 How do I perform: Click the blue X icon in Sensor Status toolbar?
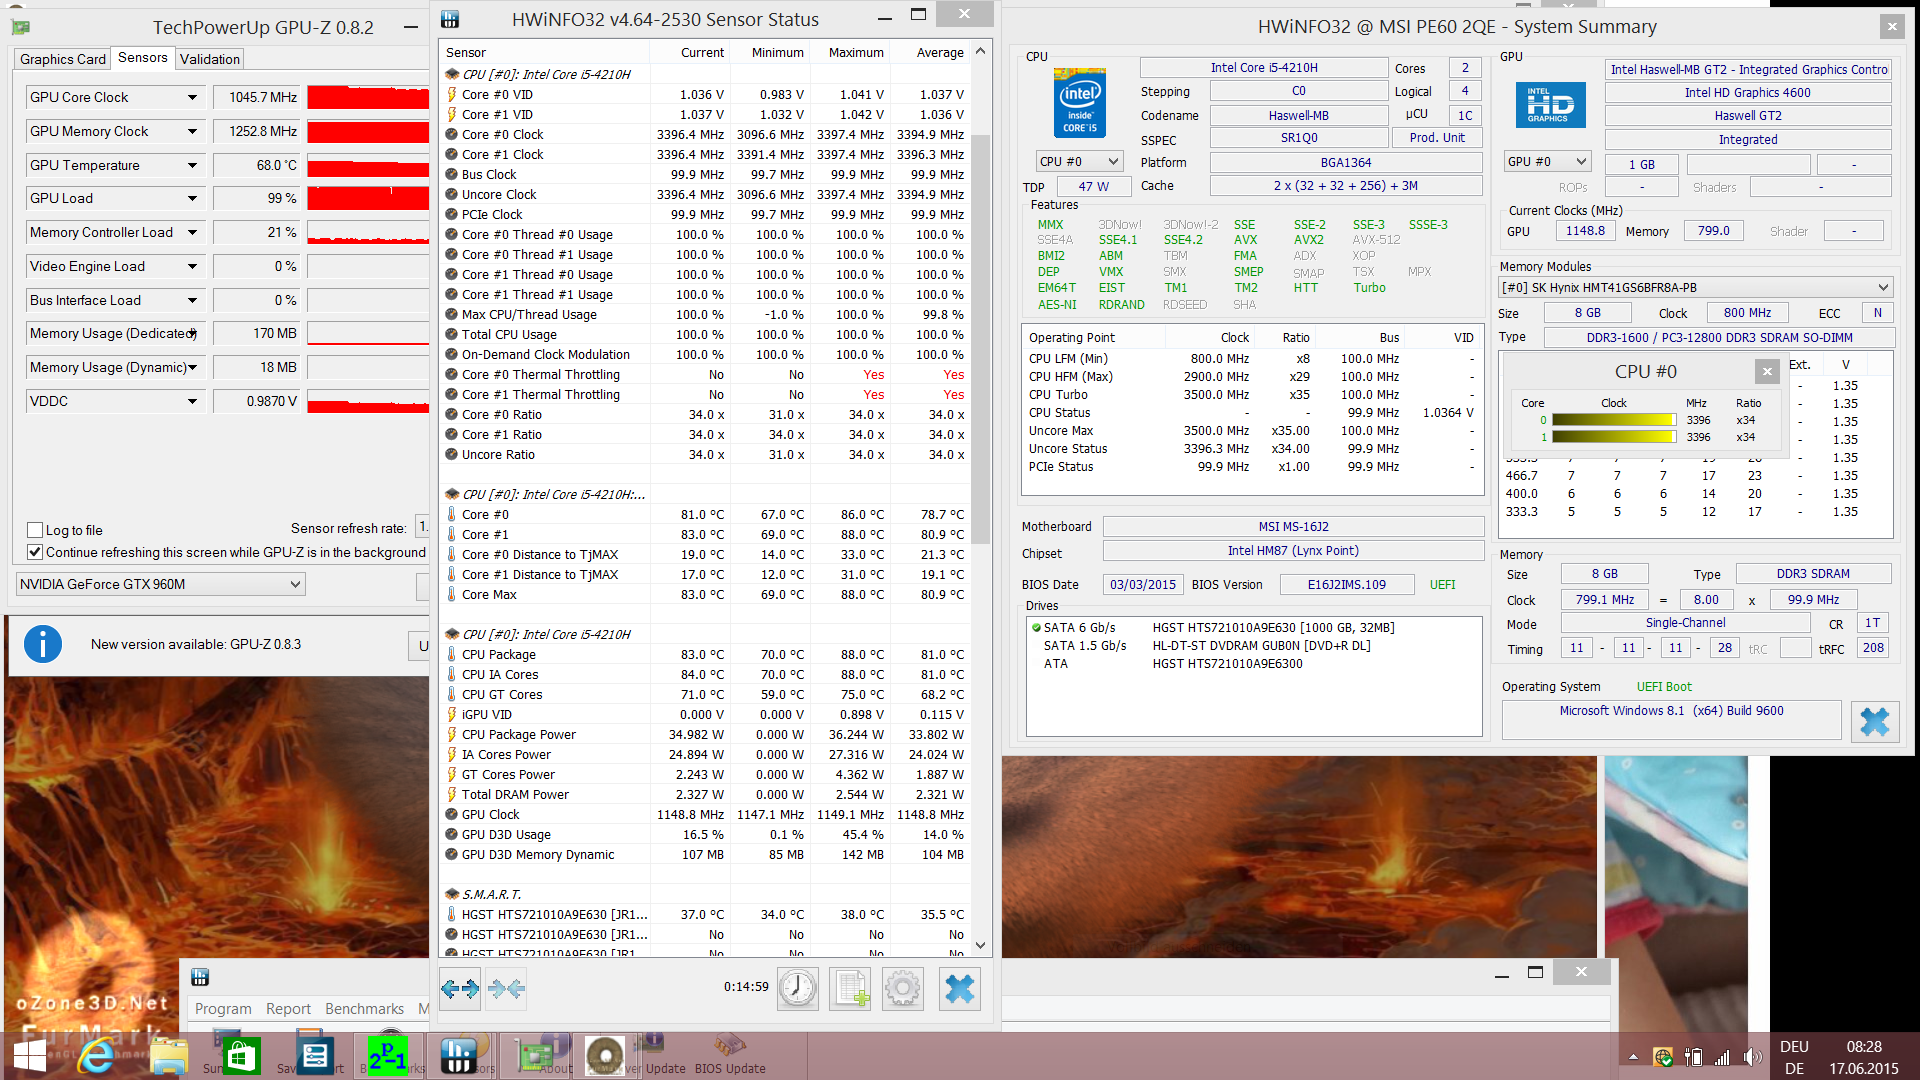pos(960,989)
